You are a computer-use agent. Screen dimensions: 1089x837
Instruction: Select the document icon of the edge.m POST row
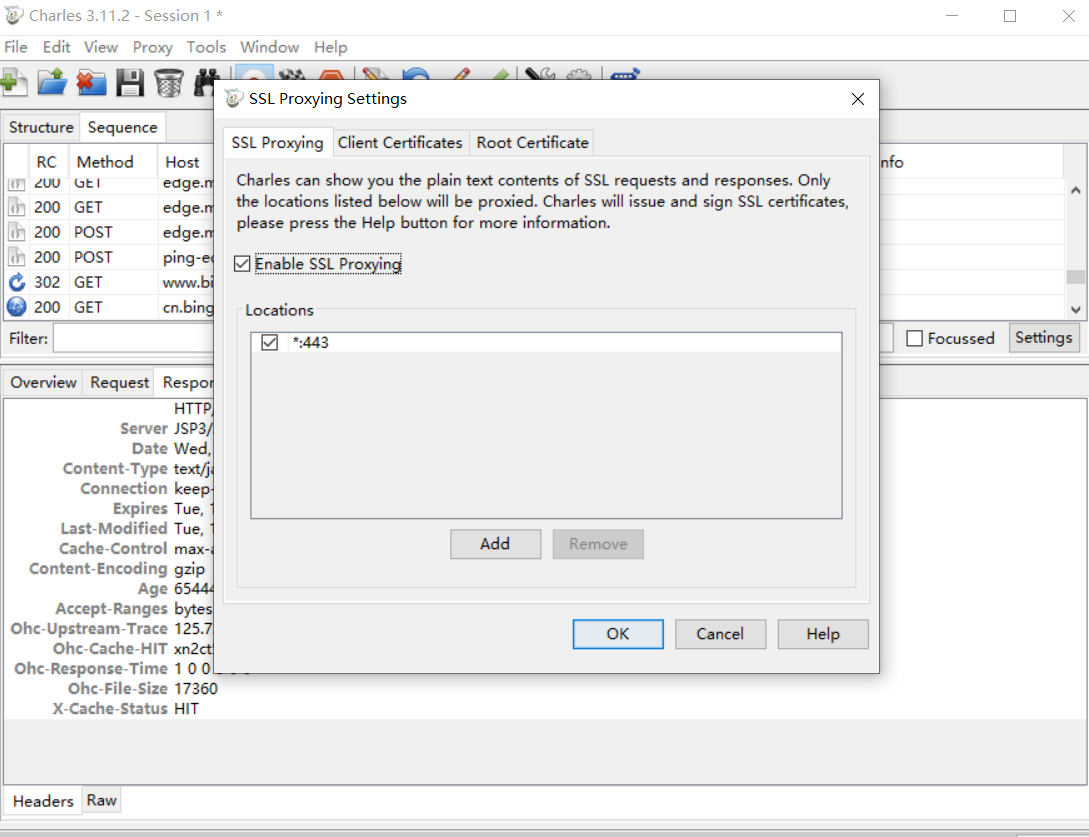click(17, 232)
